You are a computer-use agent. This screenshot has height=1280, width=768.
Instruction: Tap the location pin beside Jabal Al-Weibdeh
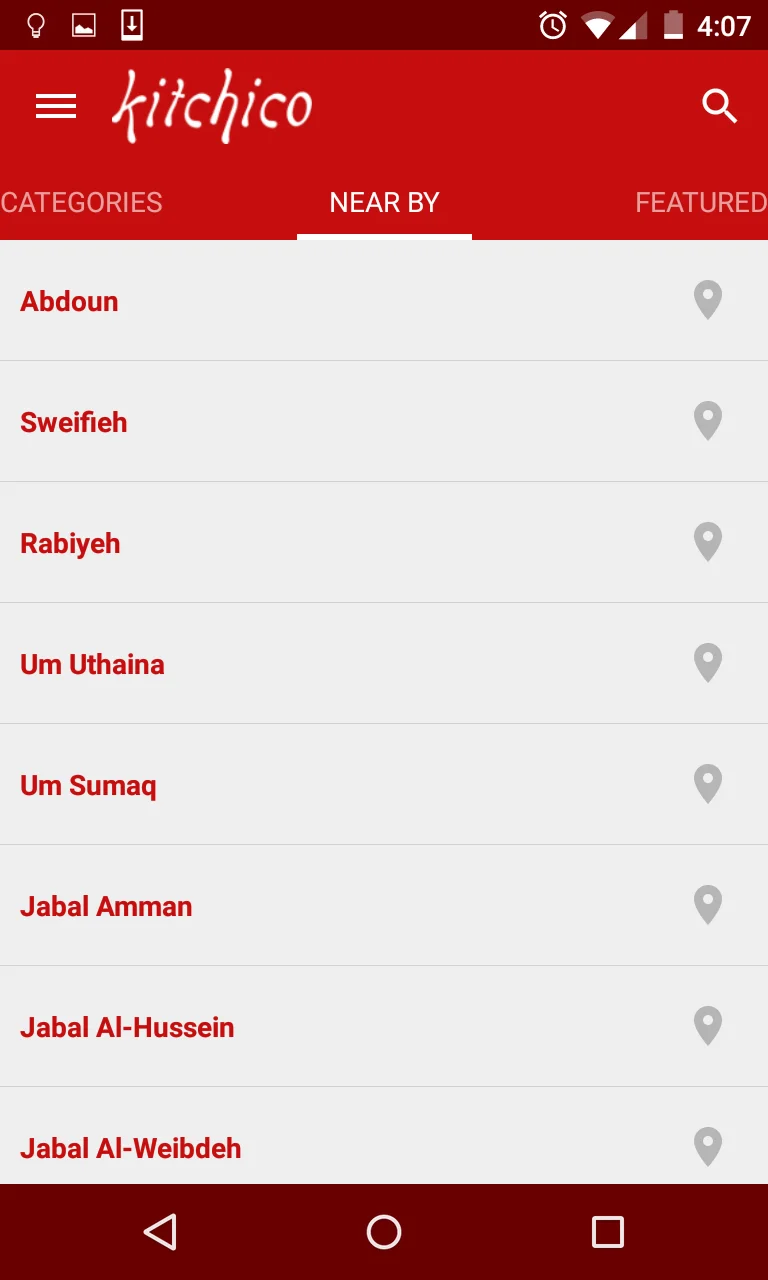pyautogui.click(x=708, y=1147)
